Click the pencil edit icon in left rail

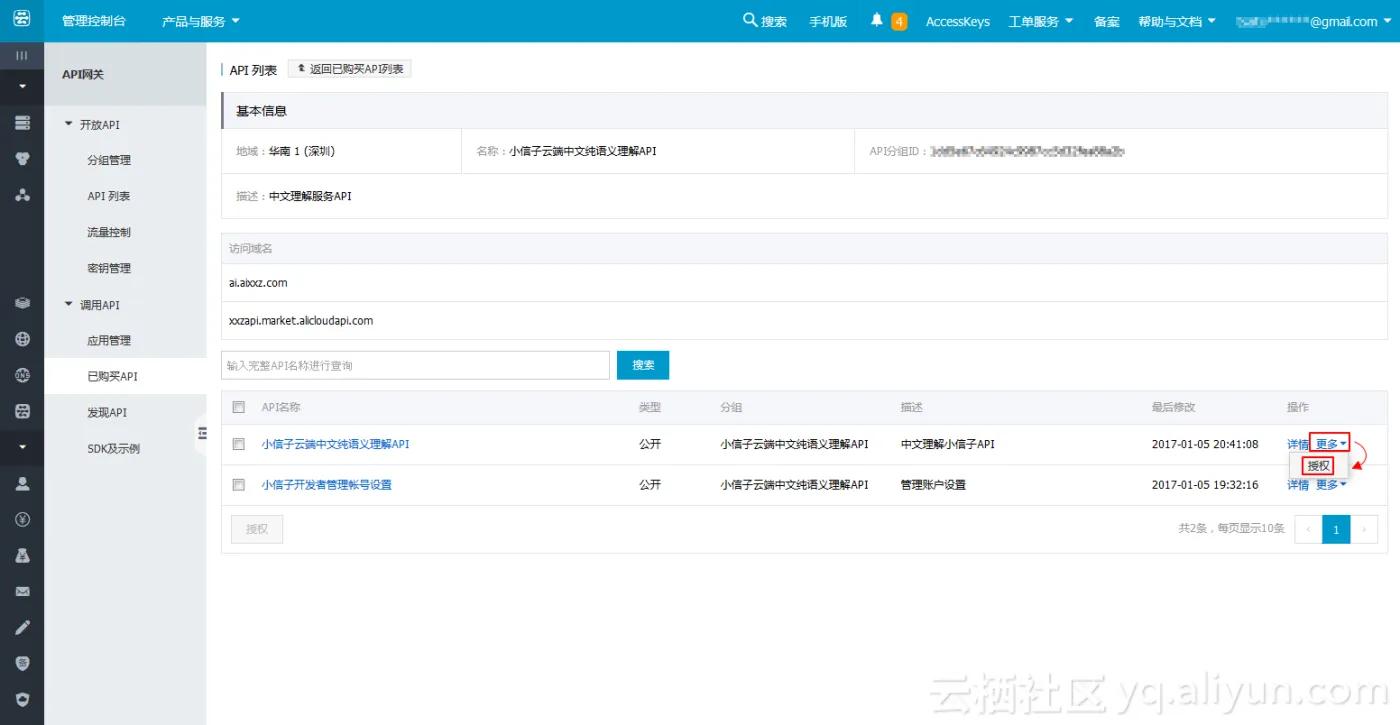pos(22,627)
